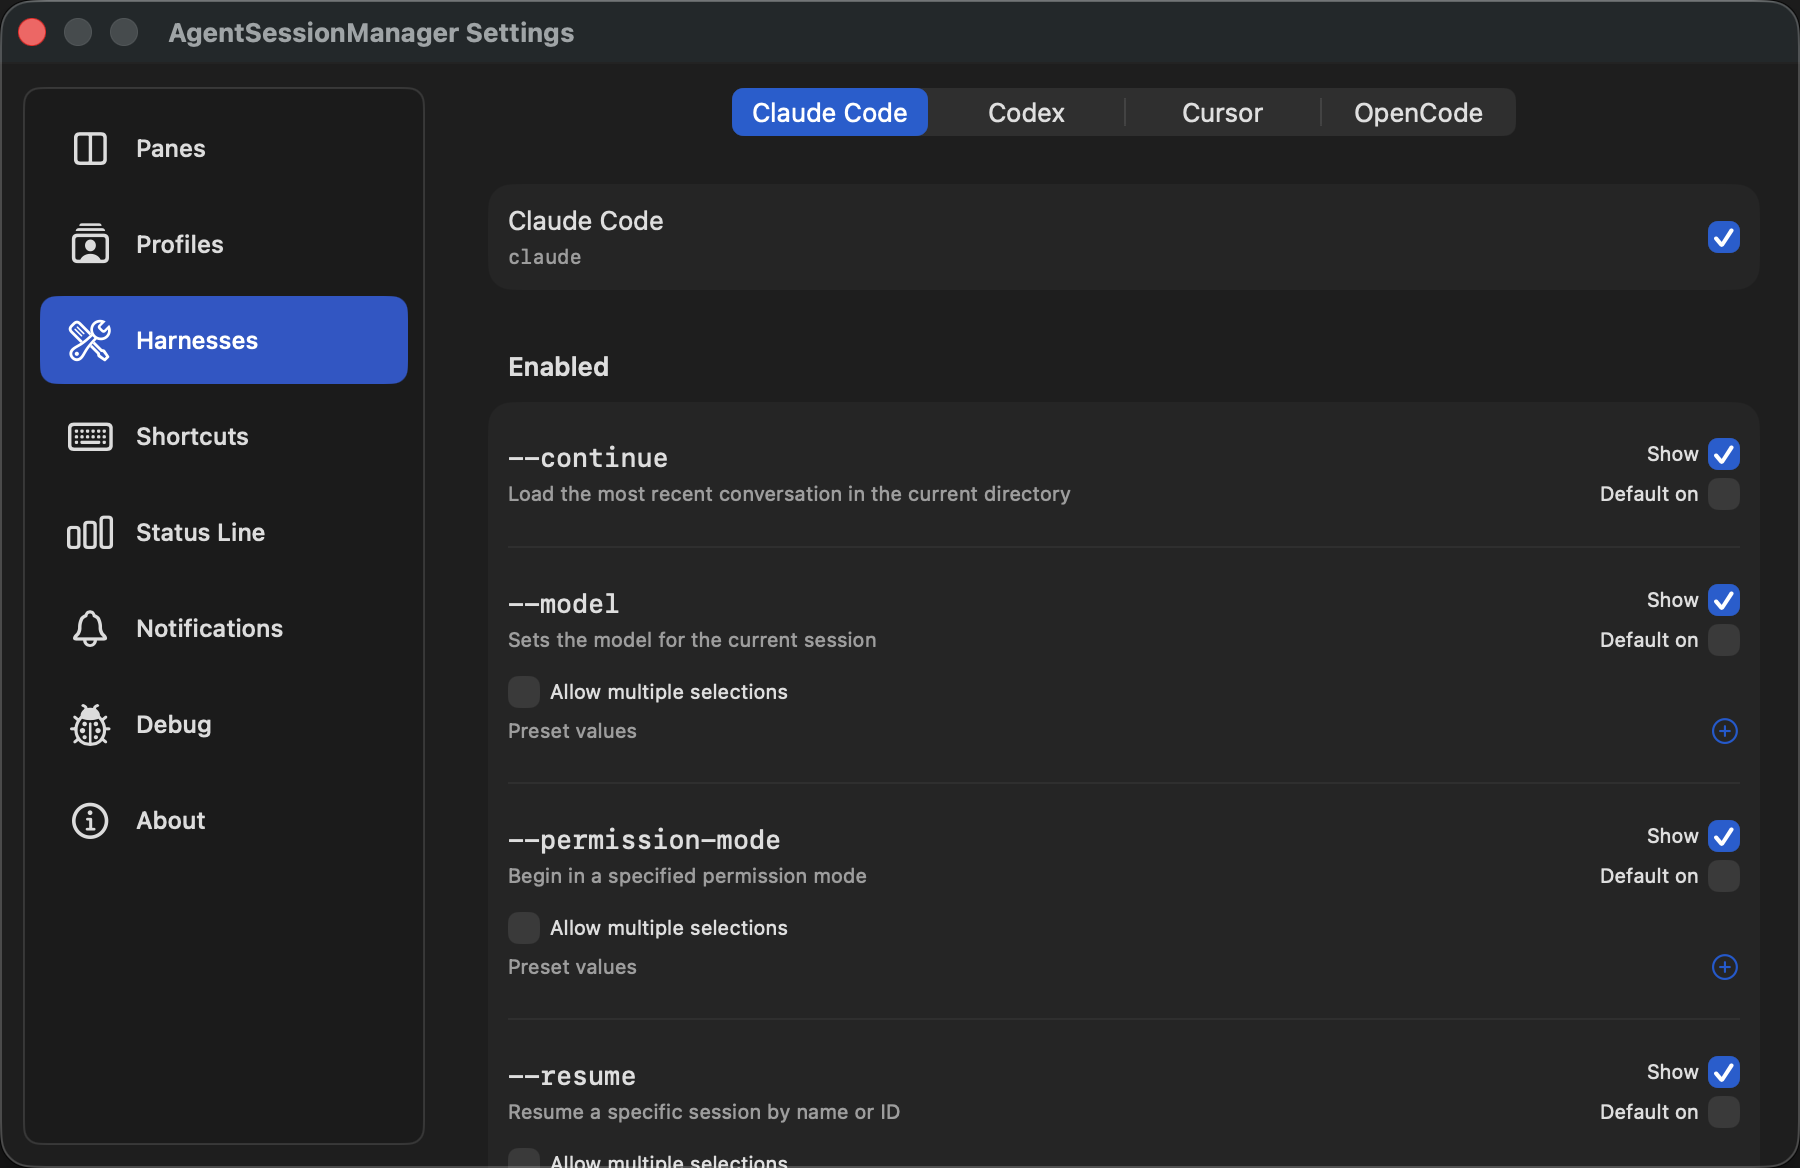Uncheck Show for --model
The image size is (1800, 1168).
pos(1724,600)
